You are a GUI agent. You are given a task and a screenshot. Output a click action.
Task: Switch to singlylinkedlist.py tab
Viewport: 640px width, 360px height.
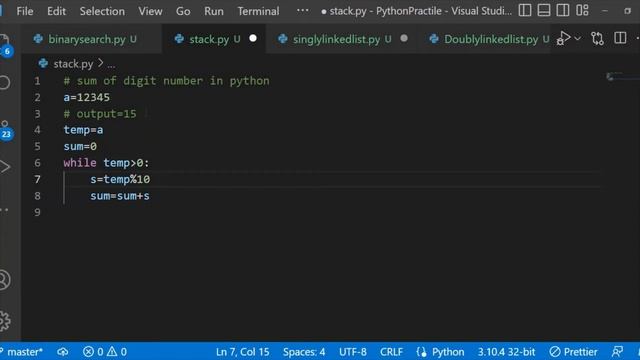click(x=342, y=39)
